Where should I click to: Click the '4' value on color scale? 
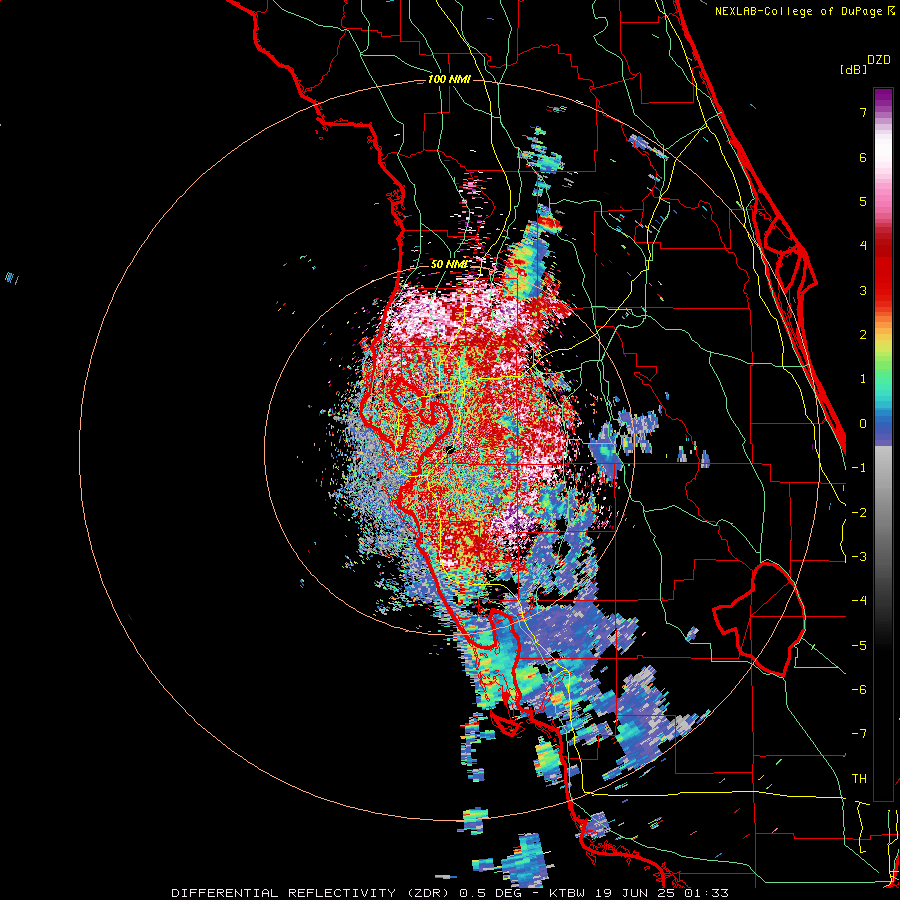(x=863, y=246)
